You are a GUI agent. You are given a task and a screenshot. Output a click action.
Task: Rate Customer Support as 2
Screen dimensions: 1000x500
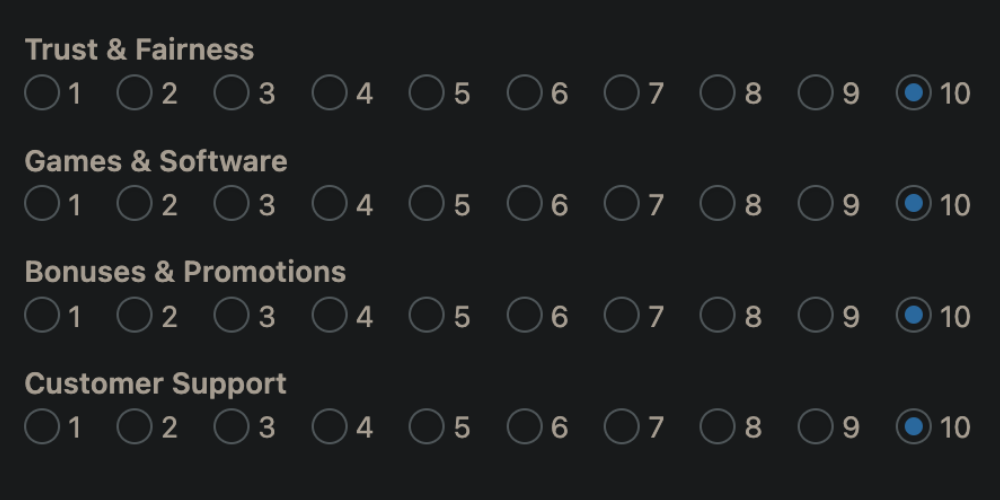tap(134, 428)
